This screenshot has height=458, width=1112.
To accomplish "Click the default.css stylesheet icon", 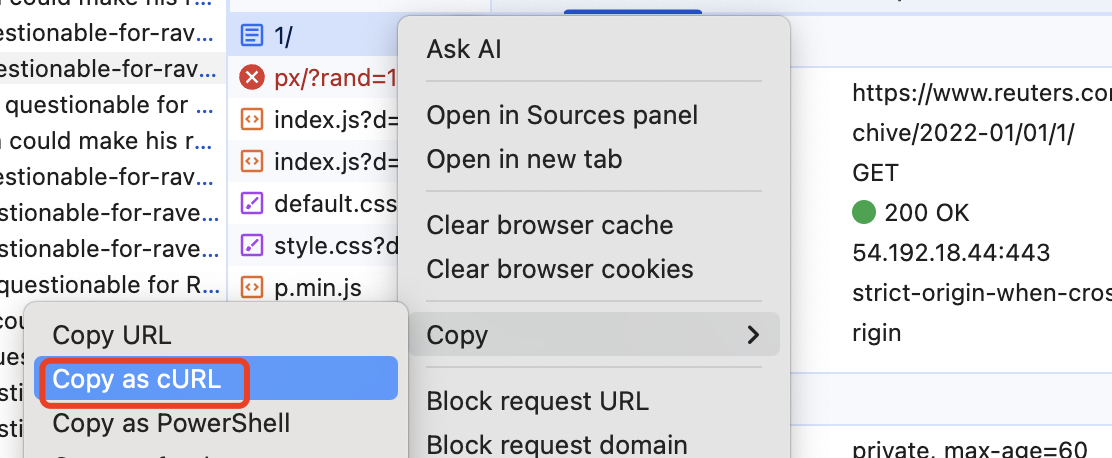I will click(x=252, y=204).
